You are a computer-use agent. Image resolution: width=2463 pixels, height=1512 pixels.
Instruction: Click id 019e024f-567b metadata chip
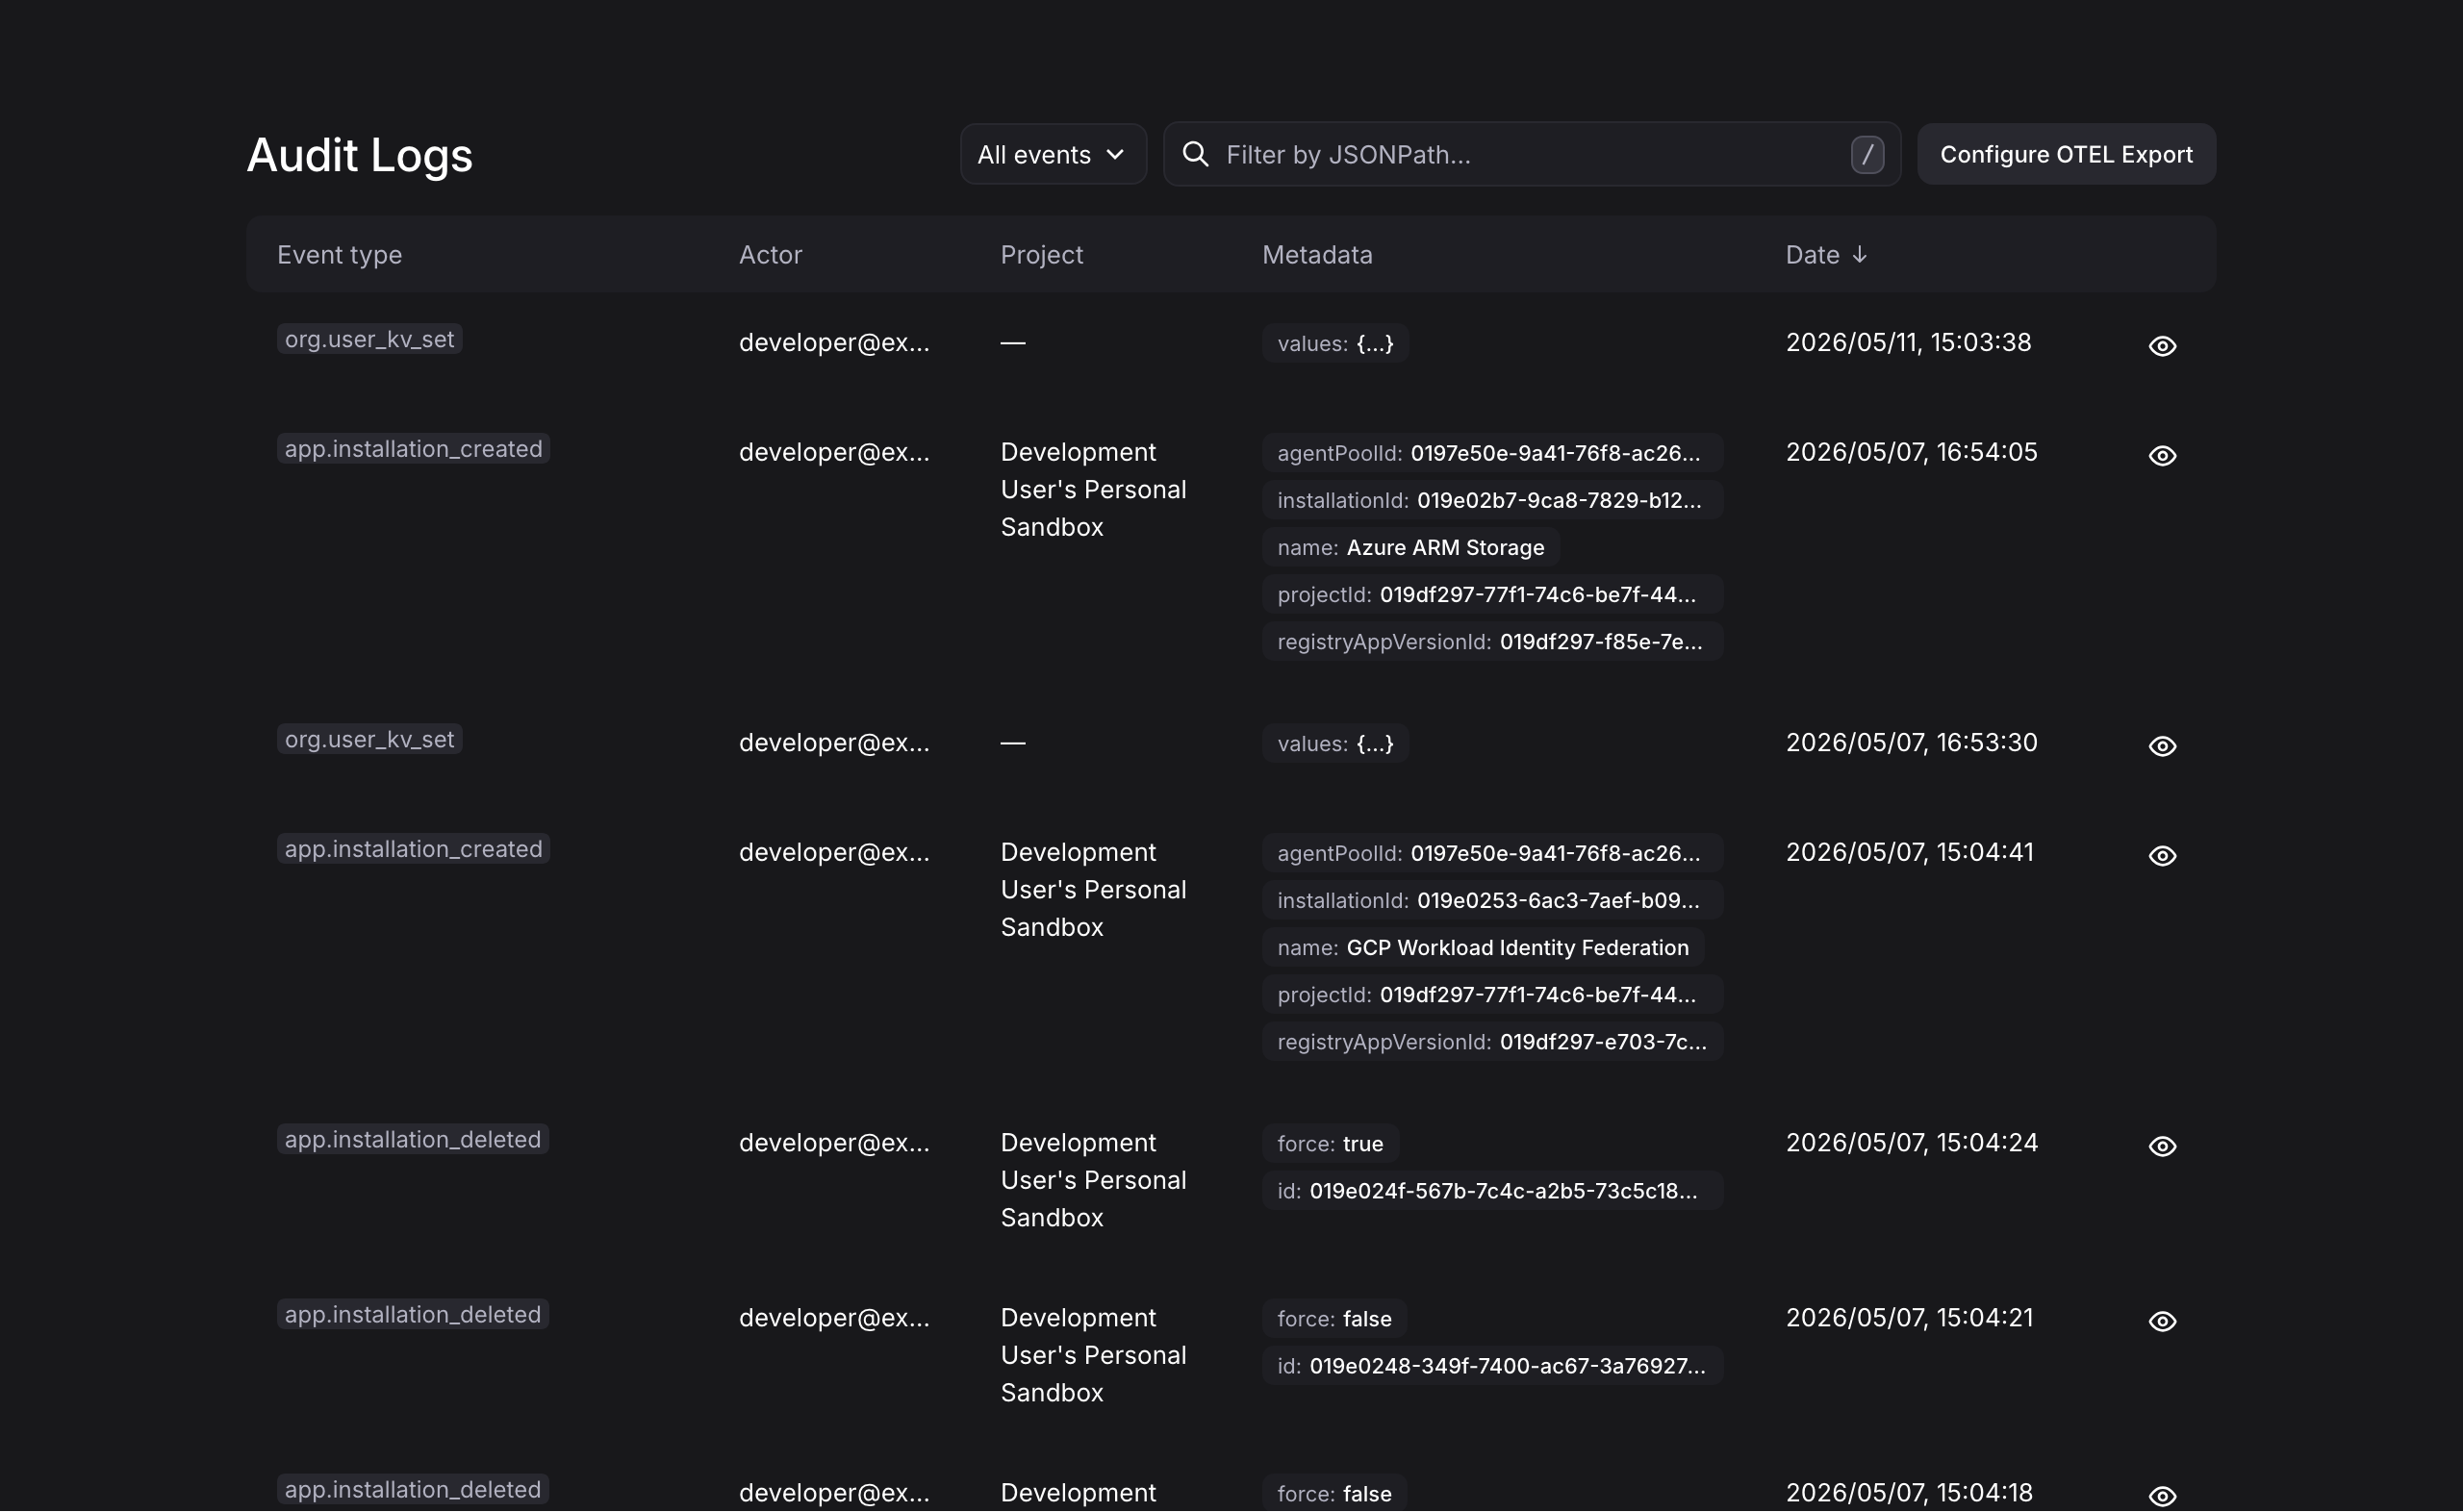click(x=1492, y=1190)
